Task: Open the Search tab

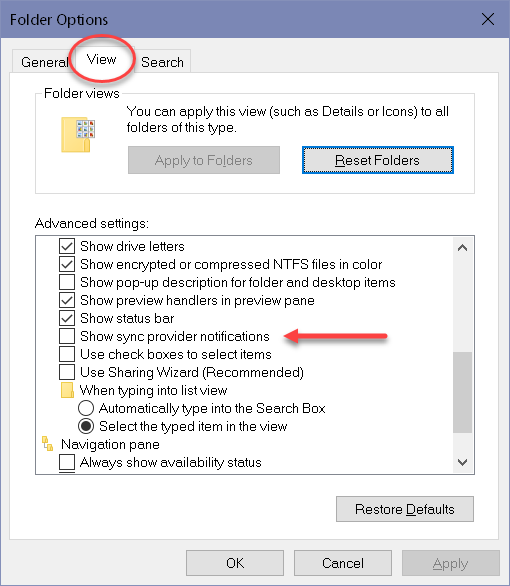Action: click(162, 62)
